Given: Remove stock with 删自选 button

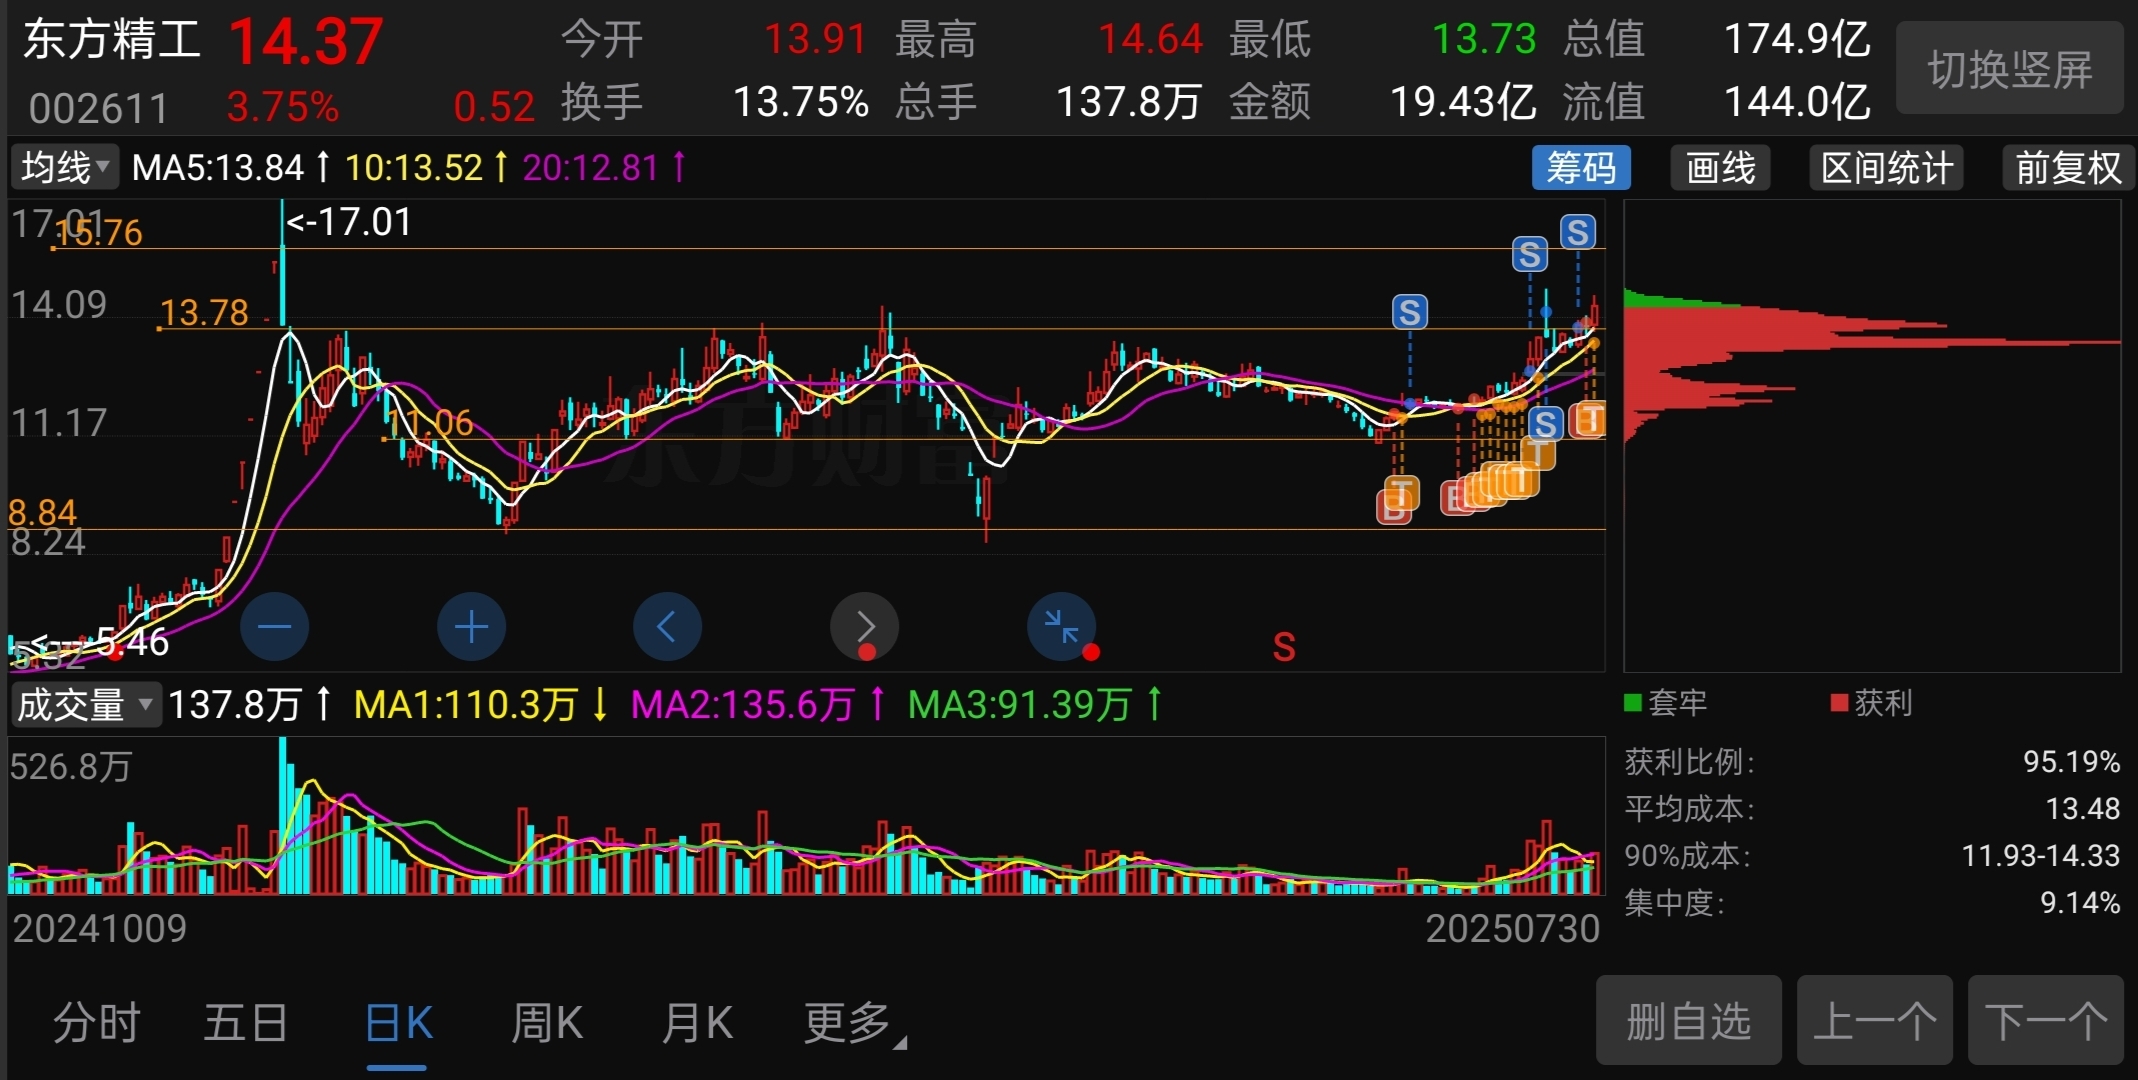Looking at the screenshot, I should tap(1689, 1021).
